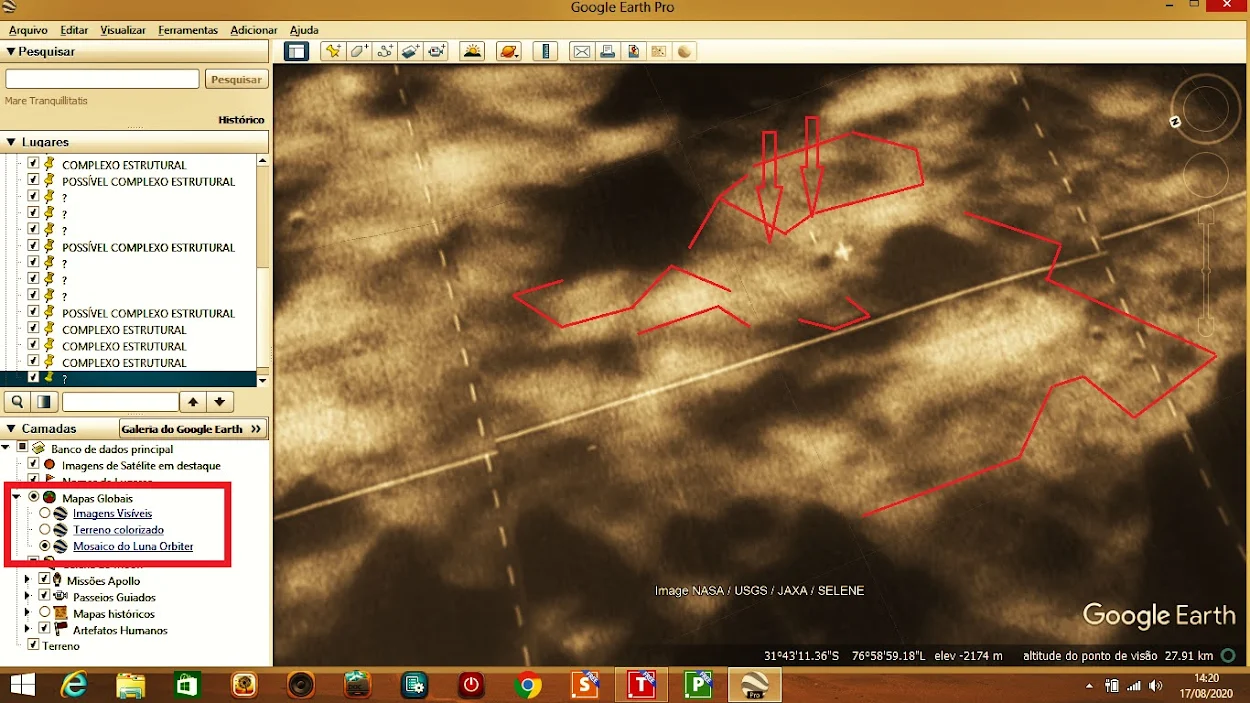Click the Mosaico do Luna Orbiter radio button
Screen dimensions: 1250x703
point(45,546)
